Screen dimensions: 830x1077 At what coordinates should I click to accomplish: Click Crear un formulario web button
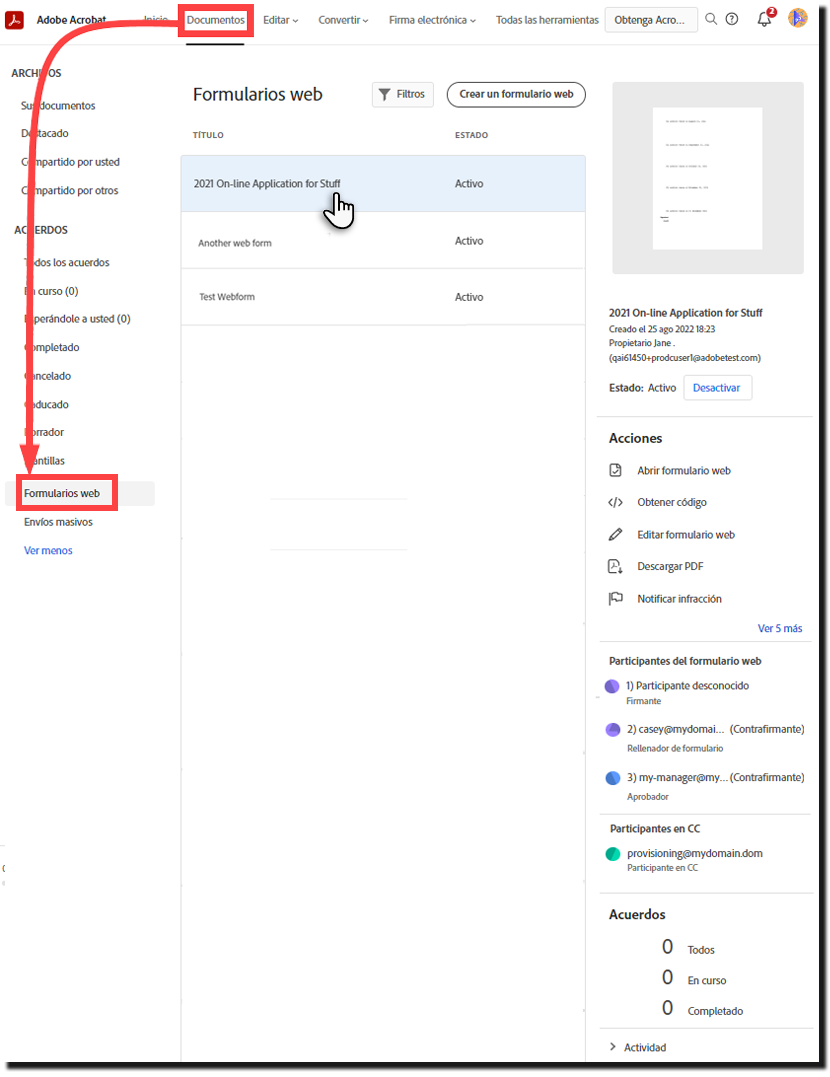tap(516, 94)
